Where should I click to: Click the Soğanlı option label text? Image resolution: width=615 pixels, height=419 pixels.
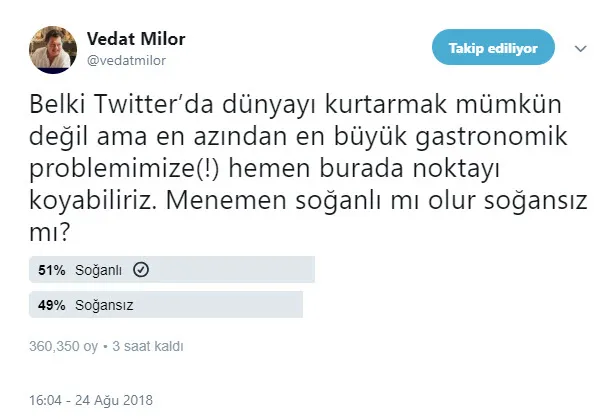click(100, 269)
